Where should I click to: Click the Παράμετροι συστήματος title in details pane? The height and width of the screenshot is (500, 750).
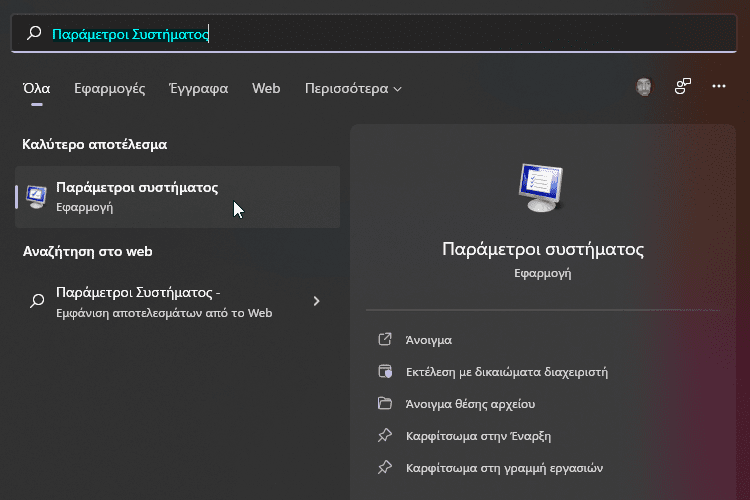click(x=543, y=249)
